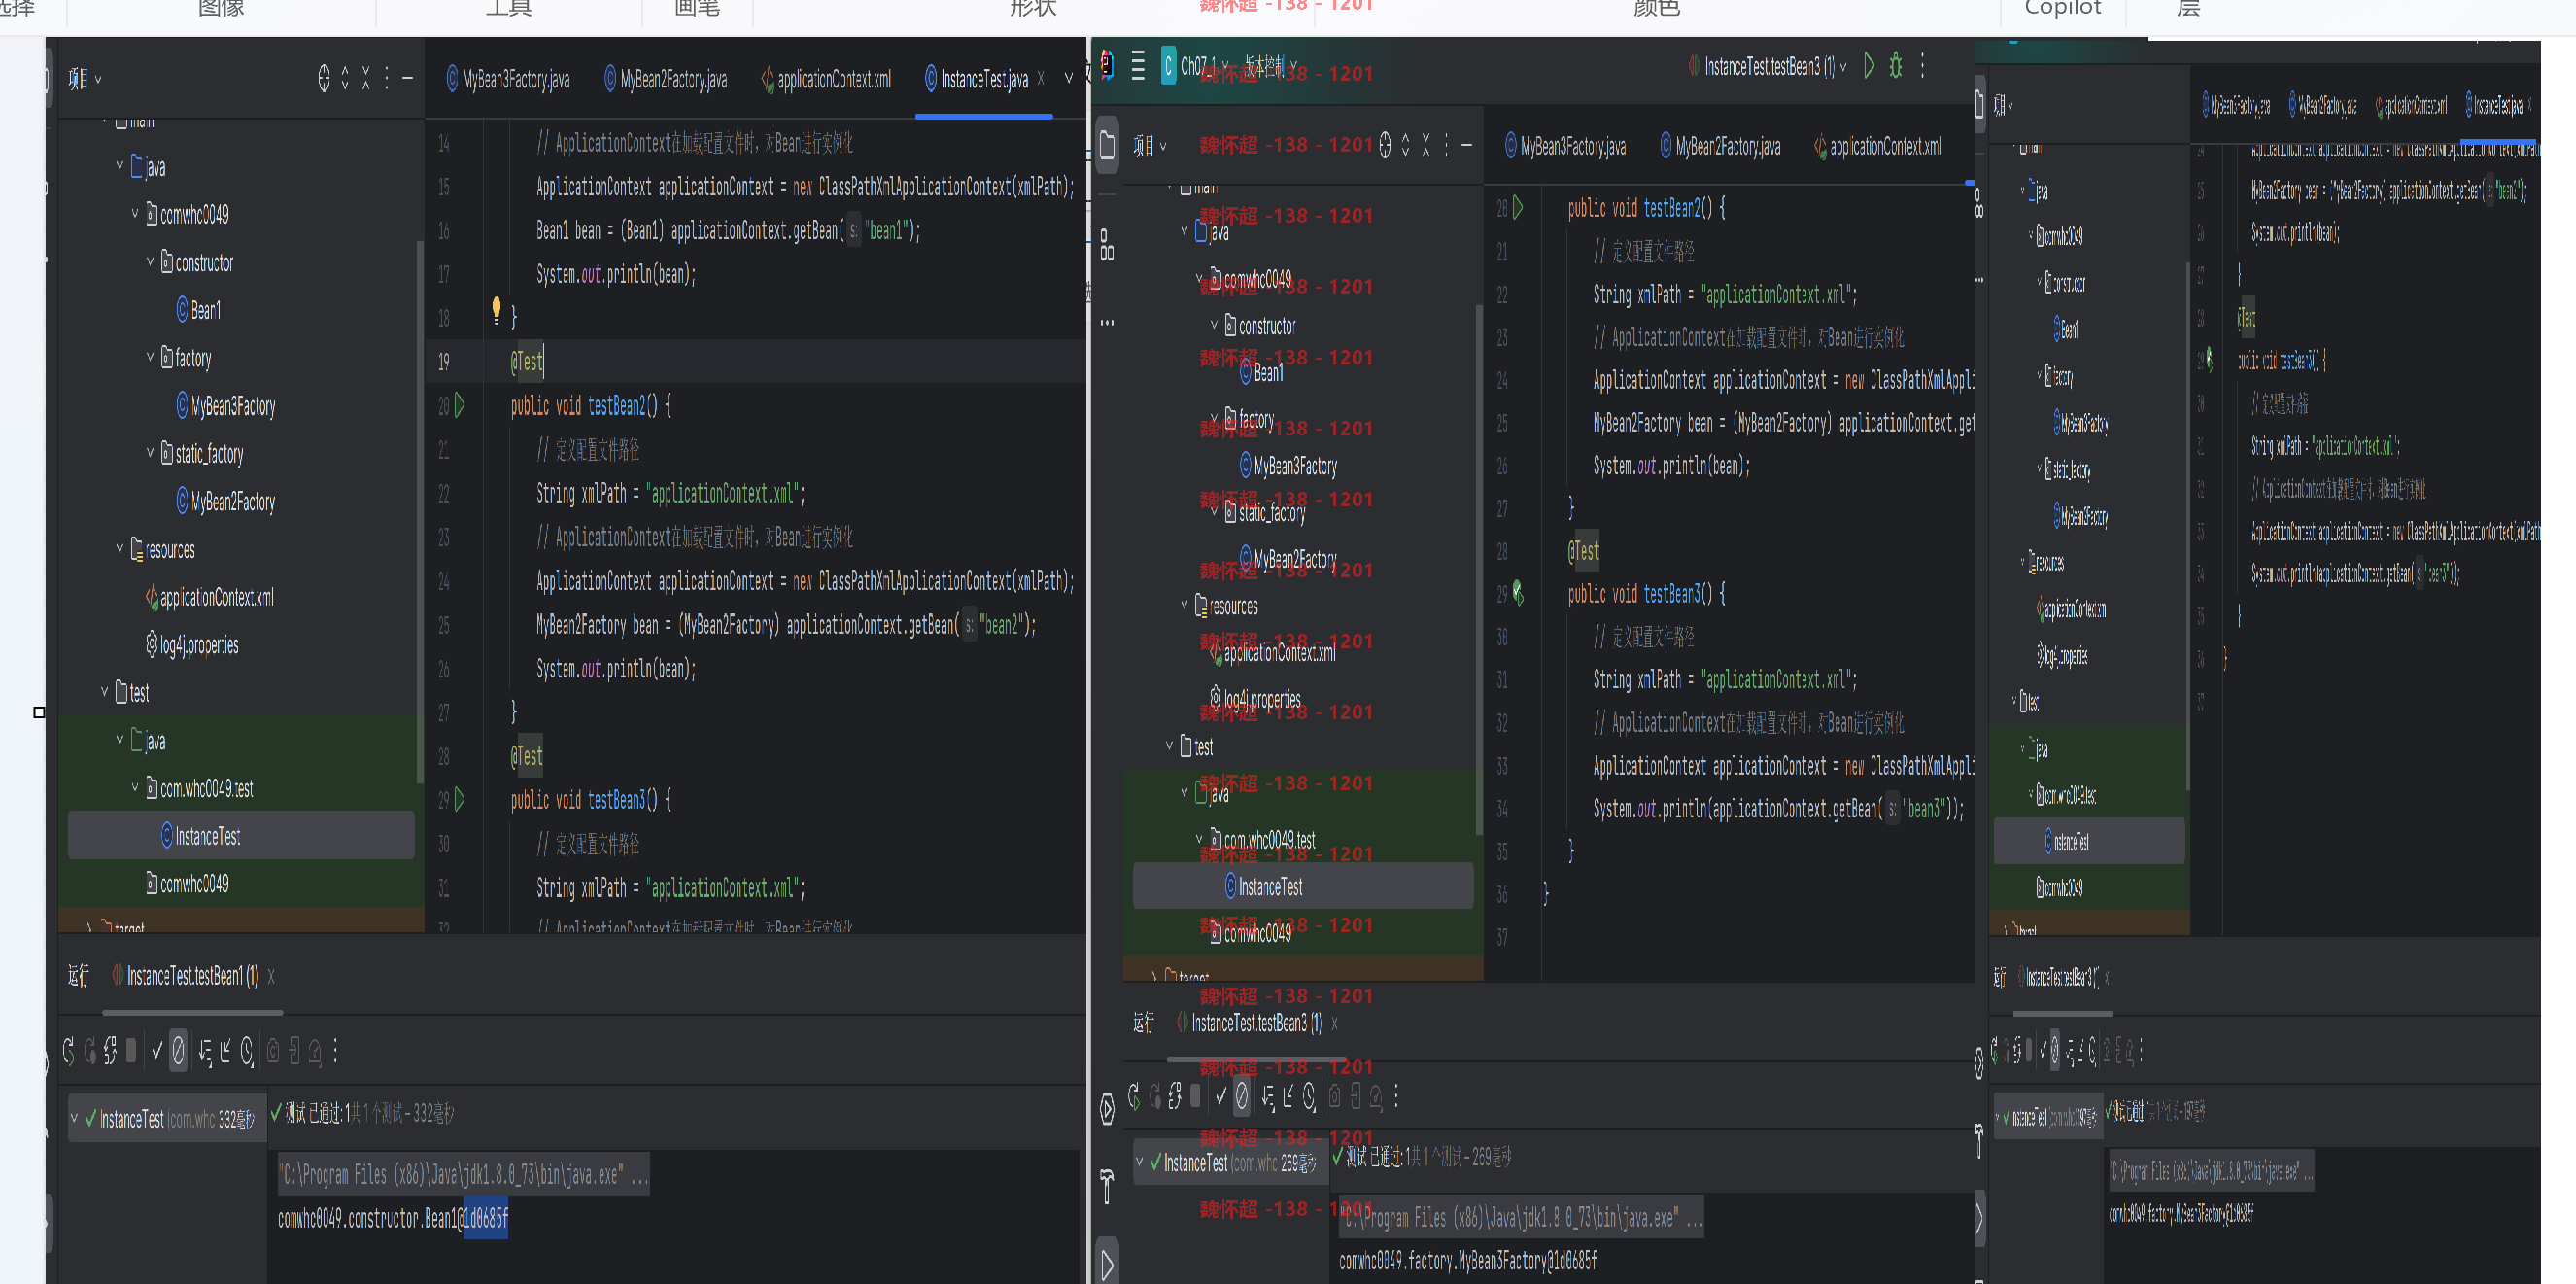Collapse the factory package in the left project tree
Screen dimensions: 2576x1284
150,357
